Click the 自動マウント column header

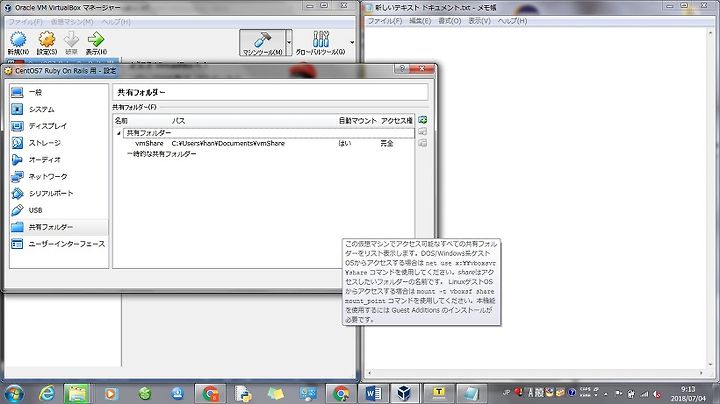tap(357, 121)
